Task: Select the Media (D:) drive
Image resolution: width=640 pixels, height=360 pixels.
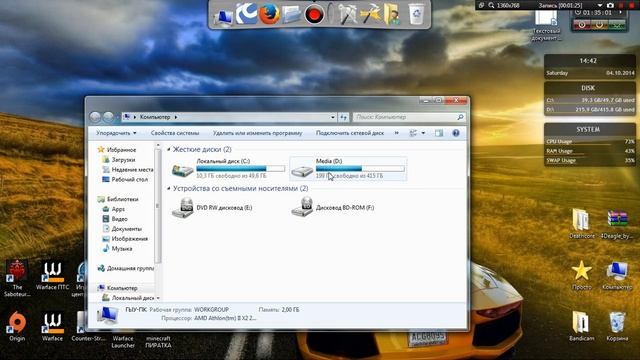Action: click(348, 168)
